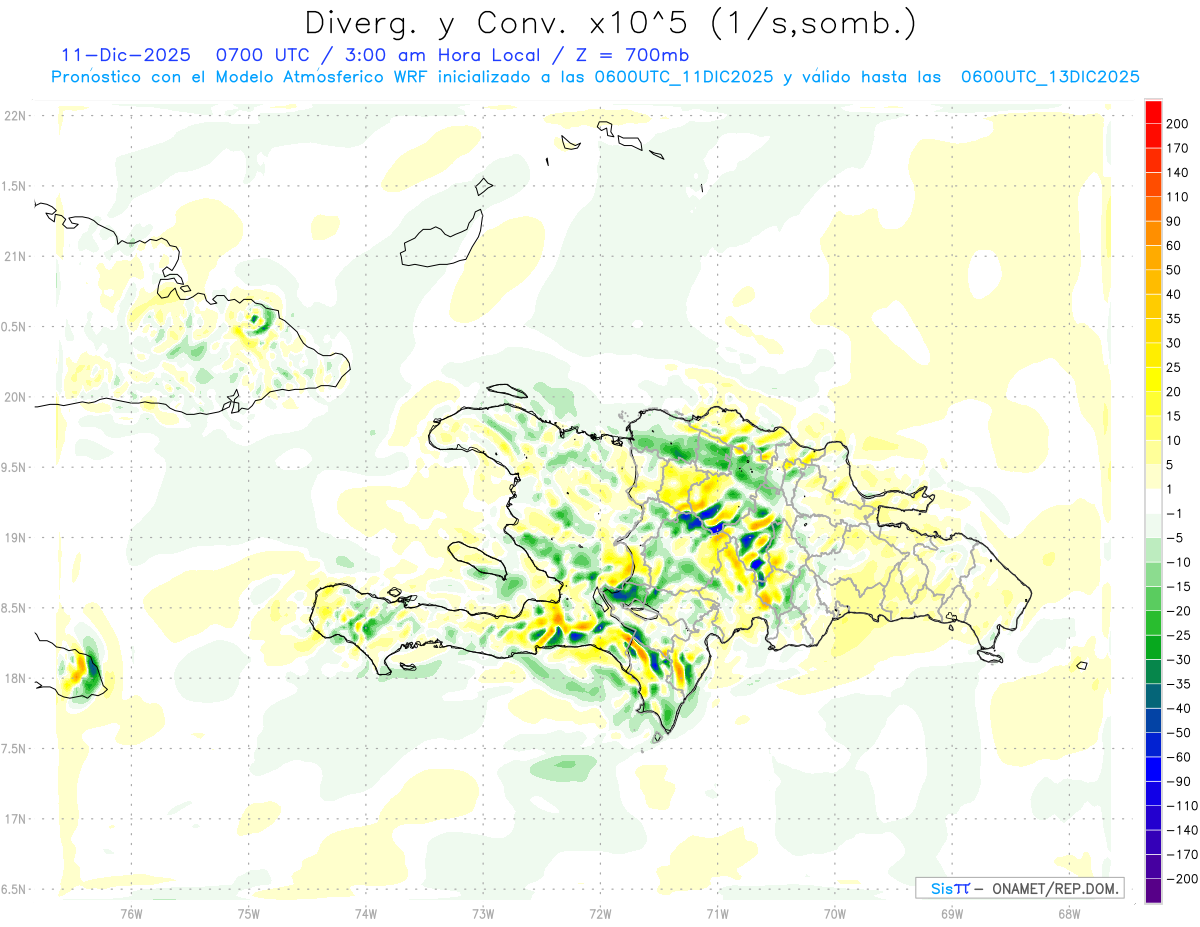This screenshot has width=1200, height=927.
Task: Click the colorbar value "35"
Action: (x=1173, y=318)
